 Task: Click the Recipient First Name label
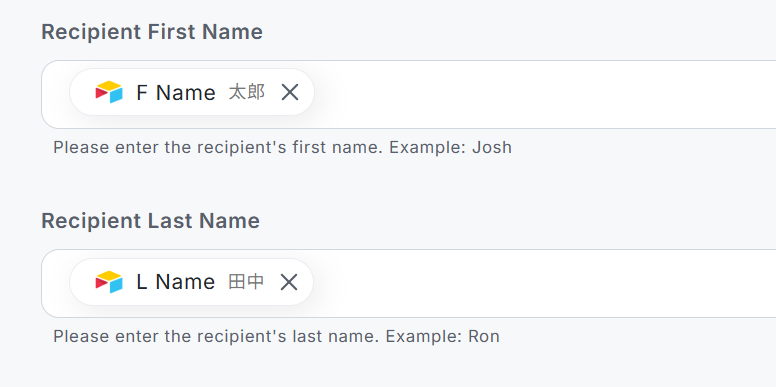[152, 32]
